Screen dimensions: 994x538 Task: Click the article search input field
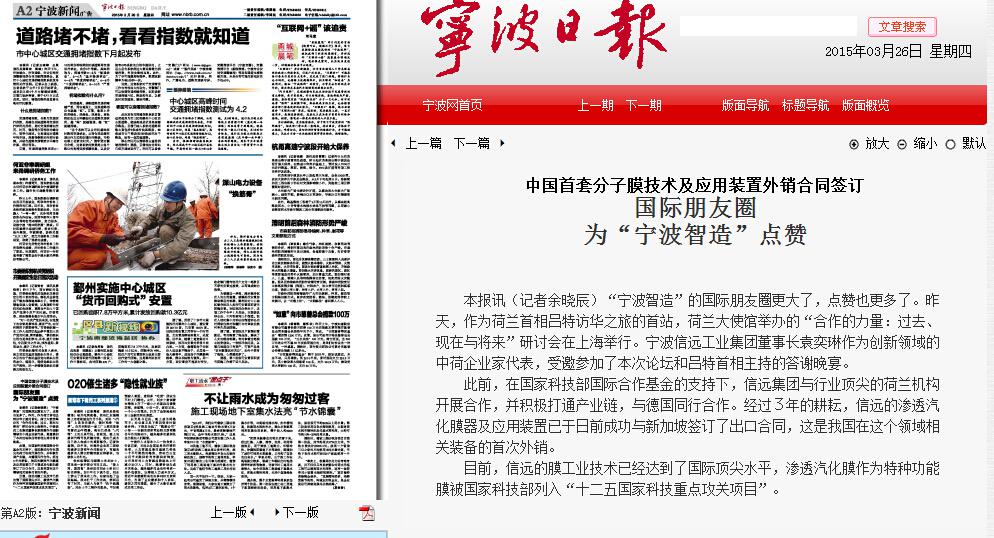click(x=769, y=26)
